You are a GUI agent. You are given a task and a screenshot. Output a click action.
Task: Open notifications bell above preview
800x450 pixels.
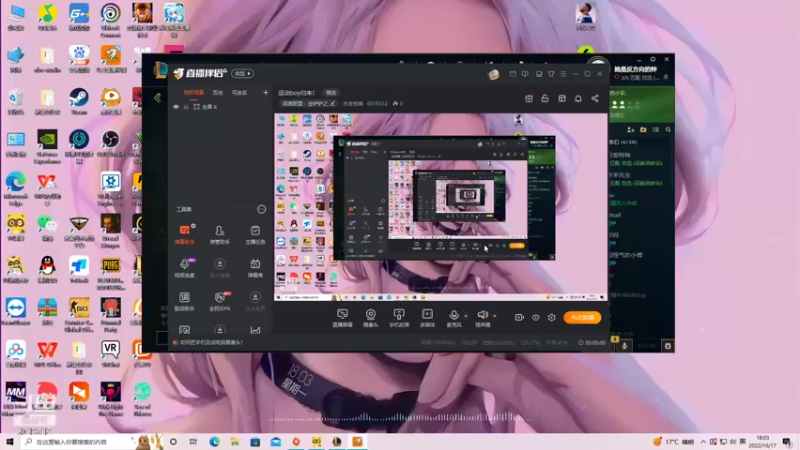coord(578,98)
